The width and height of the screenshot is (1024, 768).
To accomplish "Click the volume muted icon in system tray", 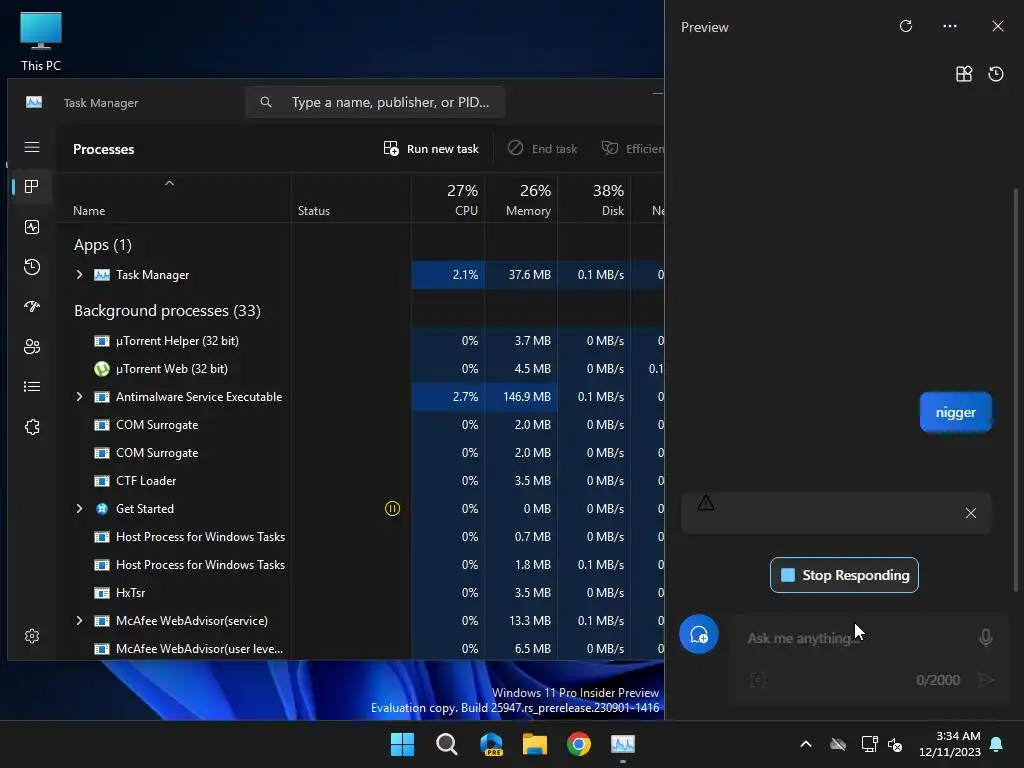I will click(x=895, y=744).
